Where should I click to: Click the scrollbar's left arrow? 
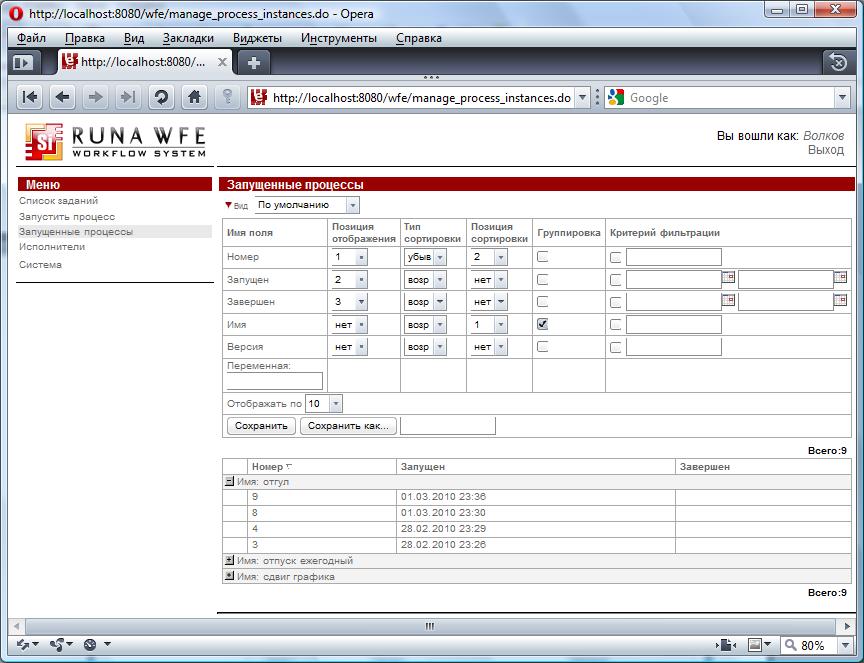tap(17, 626)
